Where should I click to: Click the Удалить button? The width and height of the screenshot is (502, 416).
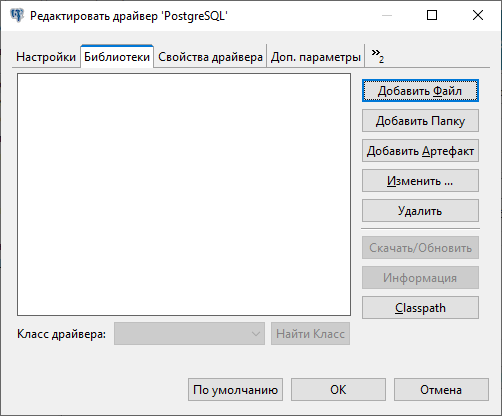[420, 211]
